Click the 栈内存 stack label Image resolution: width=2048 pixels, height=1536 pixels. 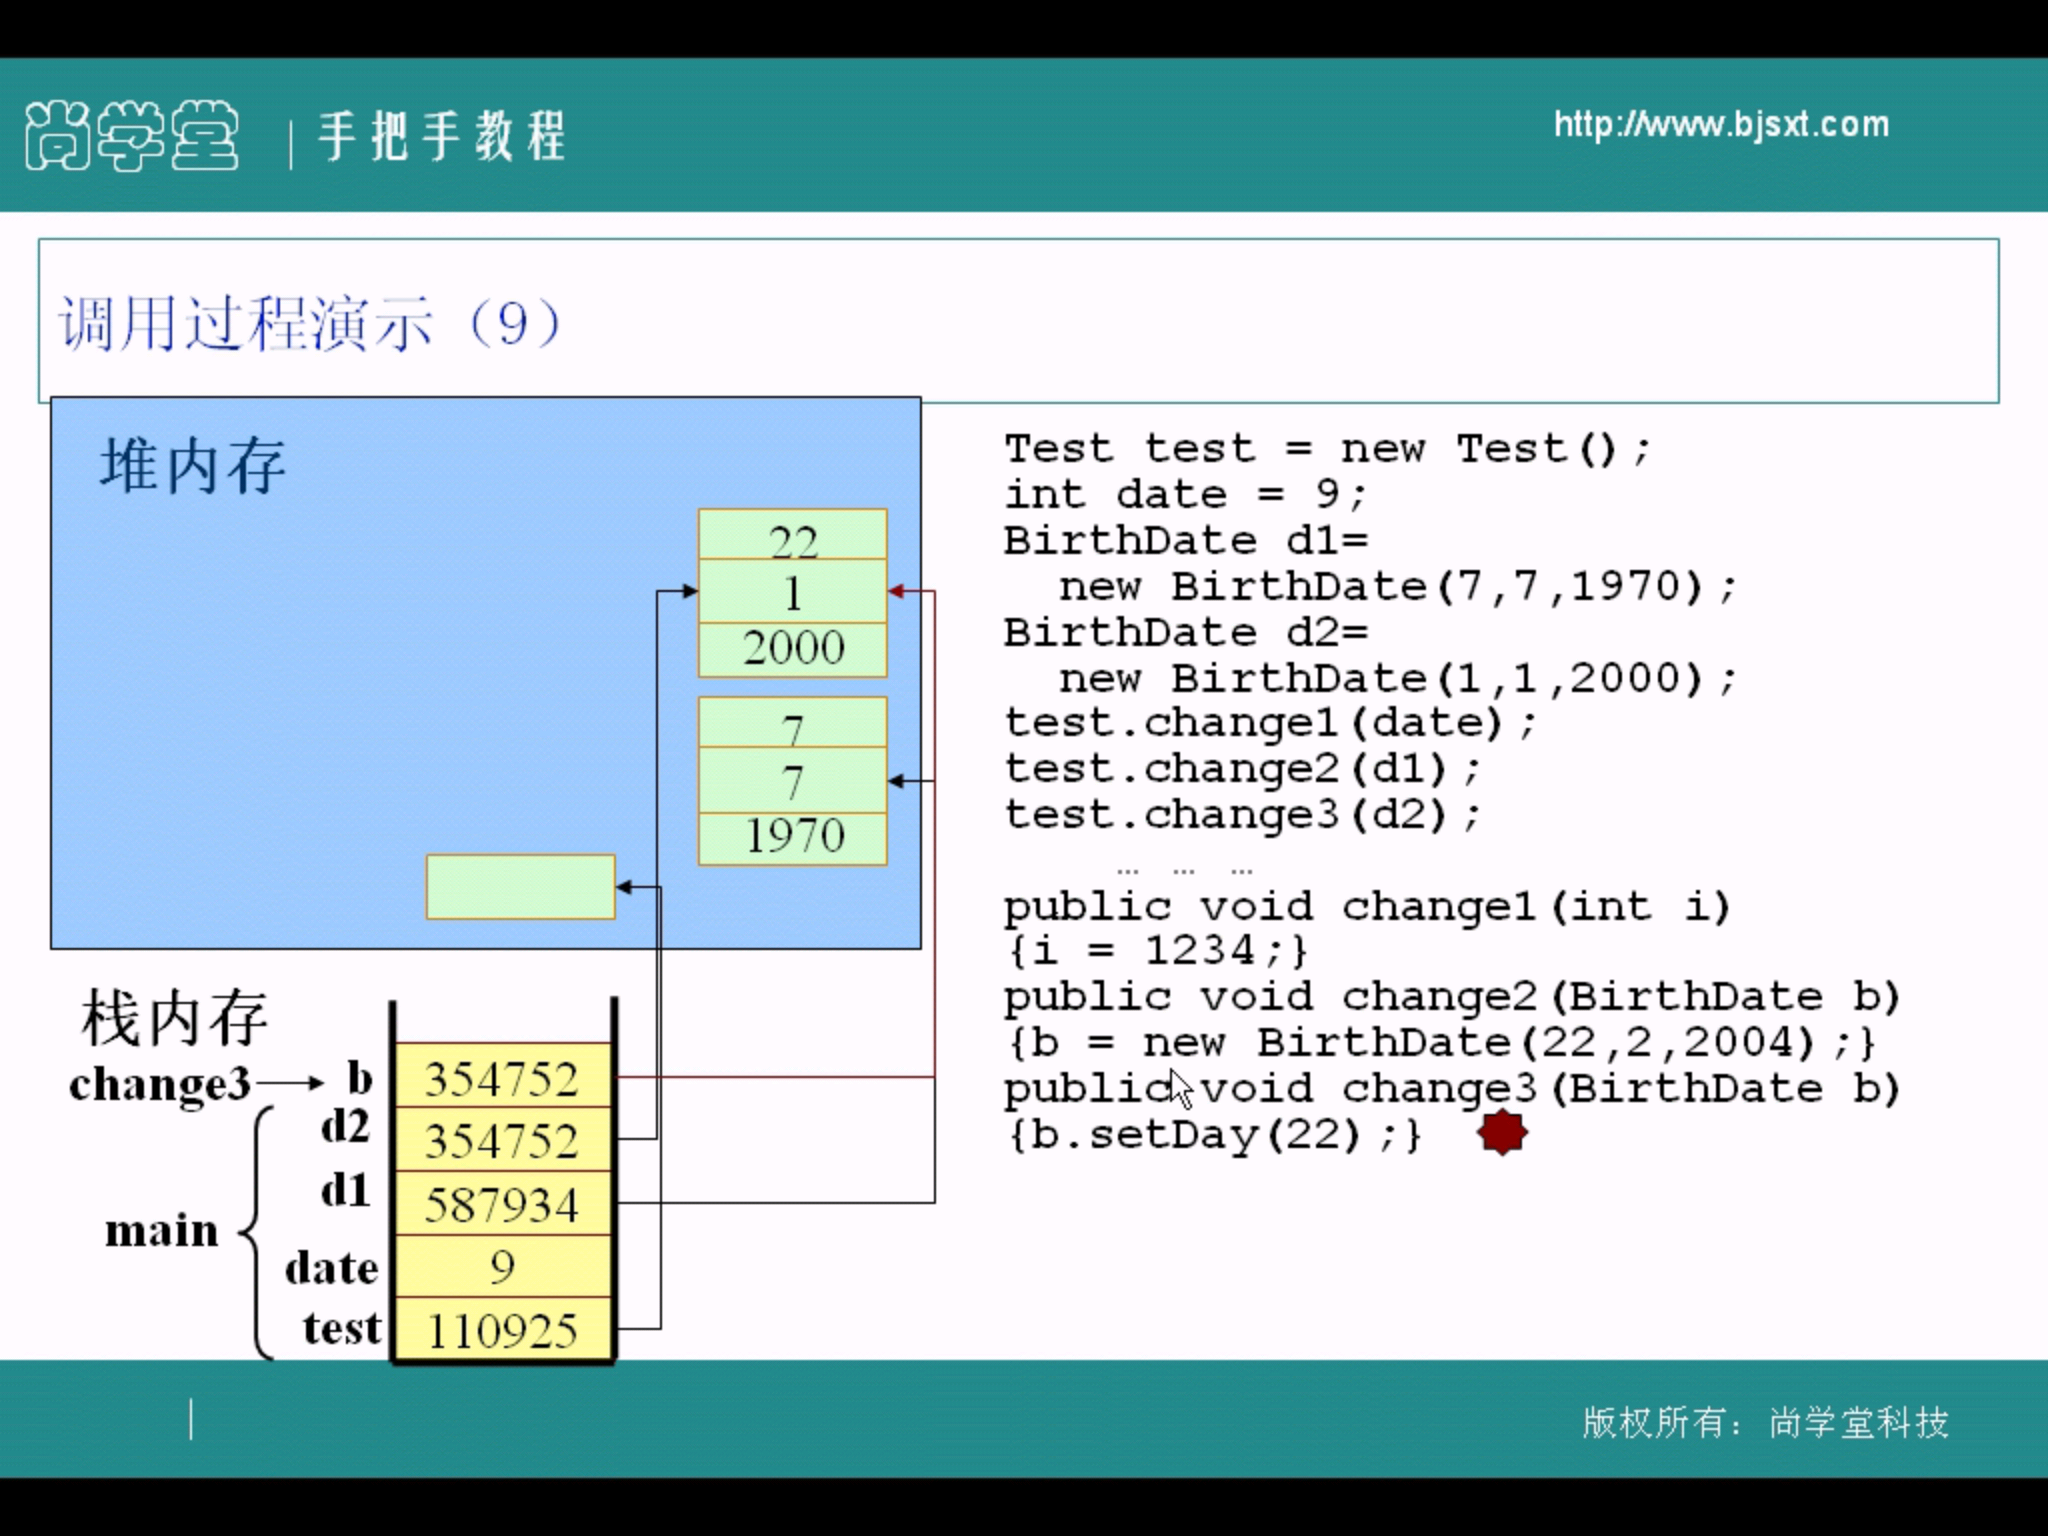[x=174, y=1018]
